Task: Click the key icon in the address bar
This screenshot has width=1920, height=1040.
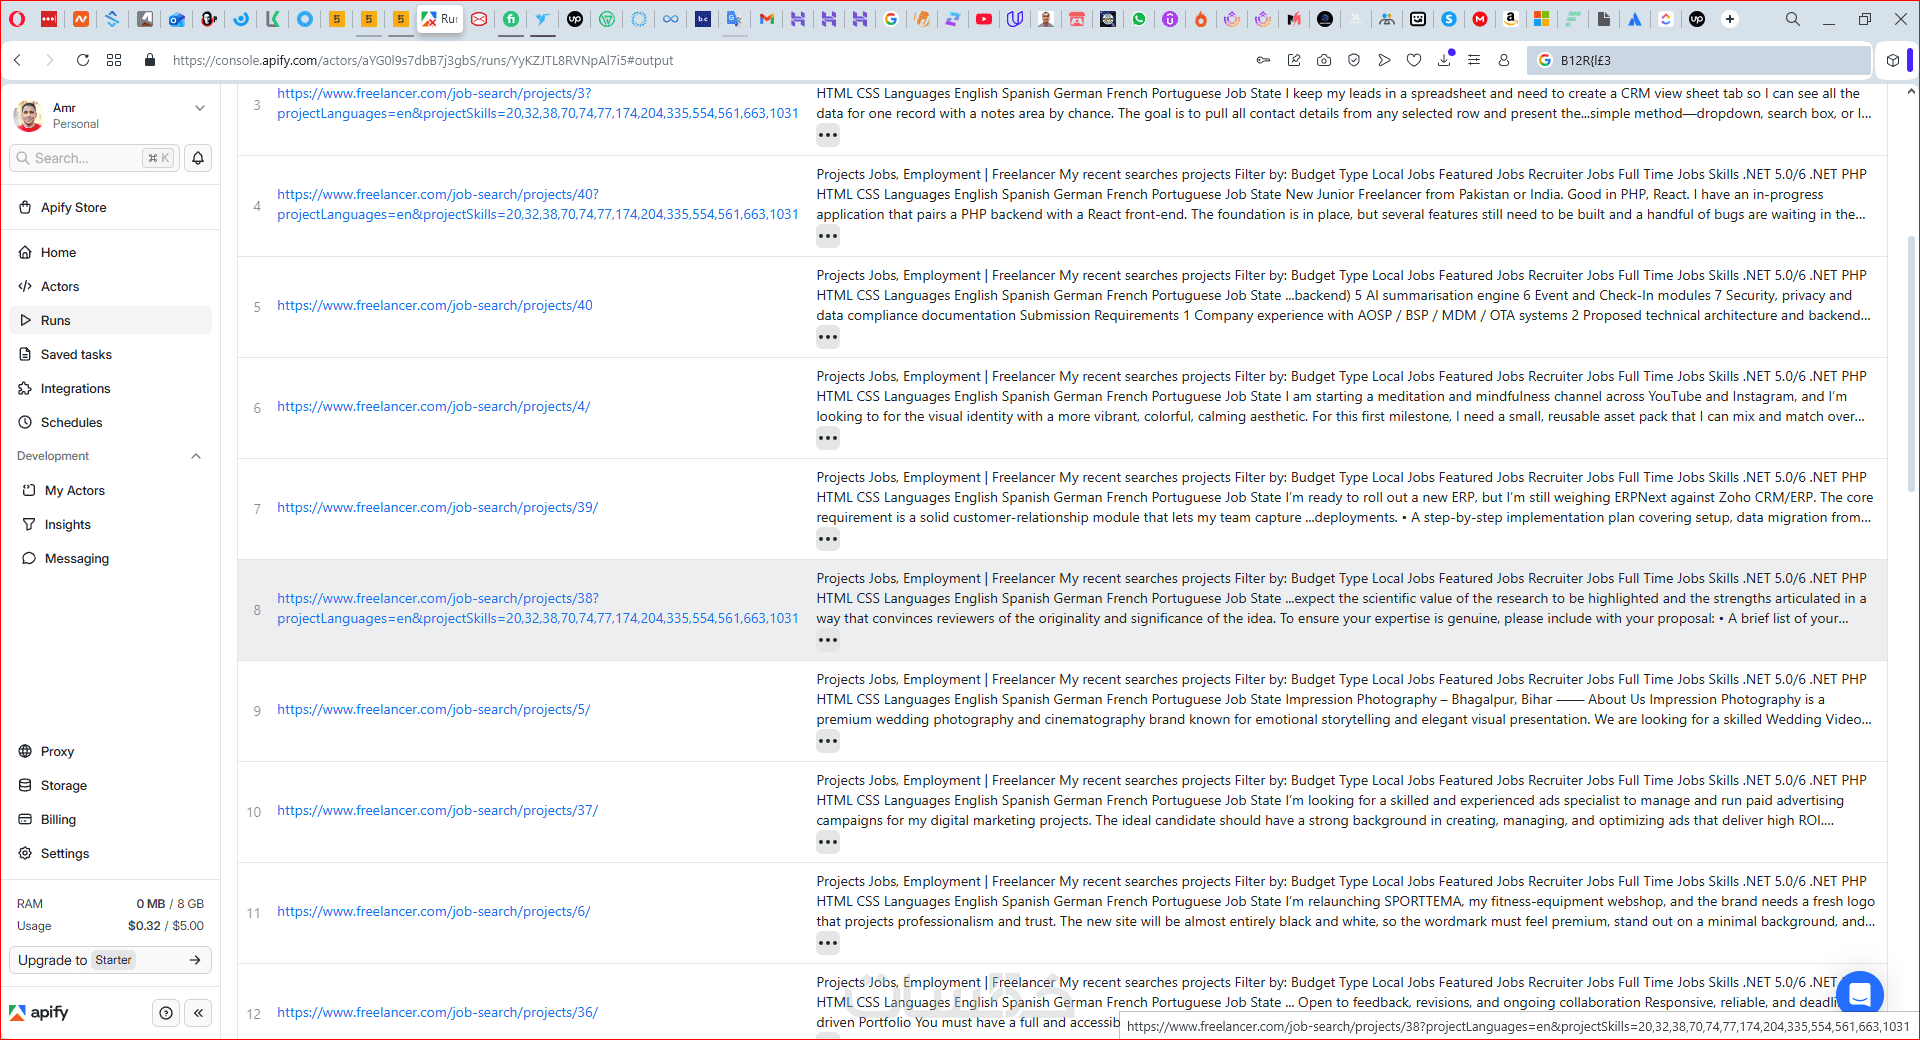Action: [1264, 60]
